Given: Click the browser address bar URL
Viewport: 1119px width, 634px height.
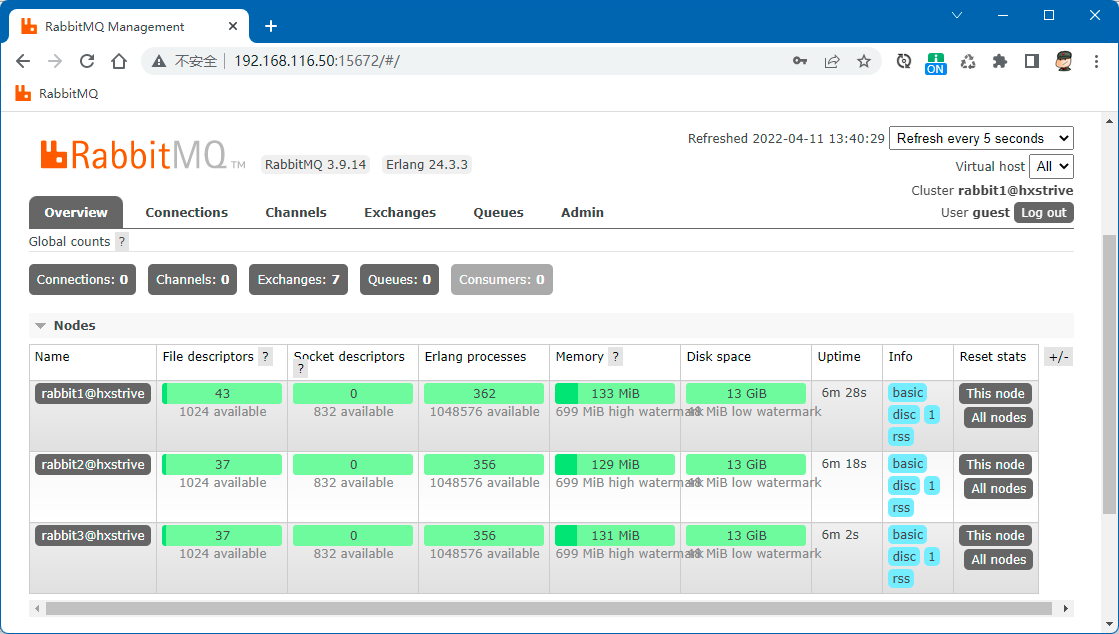Looking at the screenshot, I should [317, 61].
